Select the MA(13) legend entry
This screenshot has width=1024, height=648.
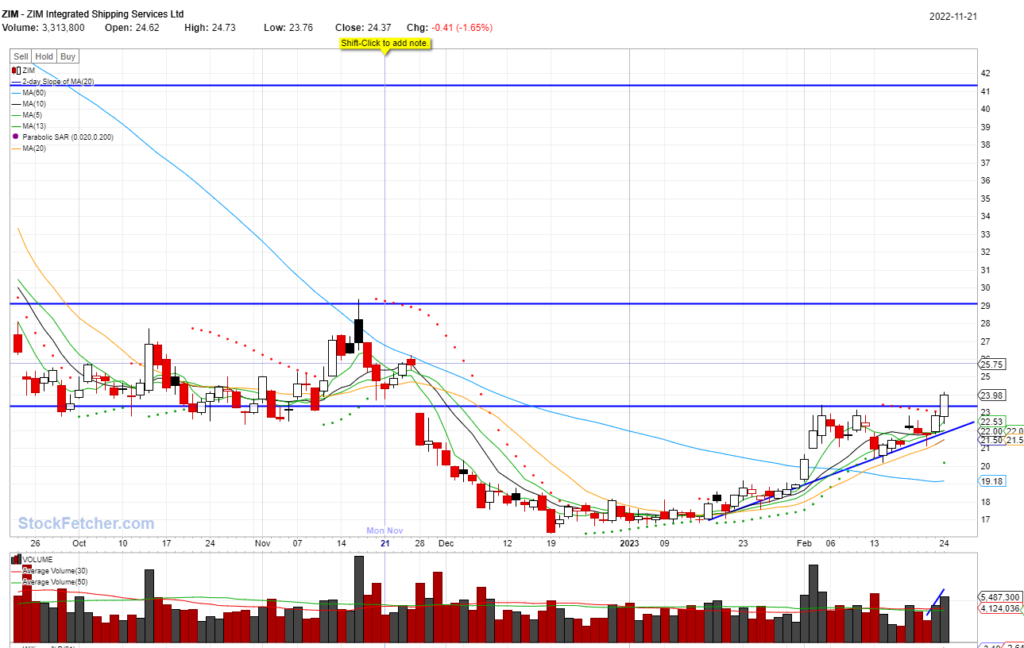29,126
